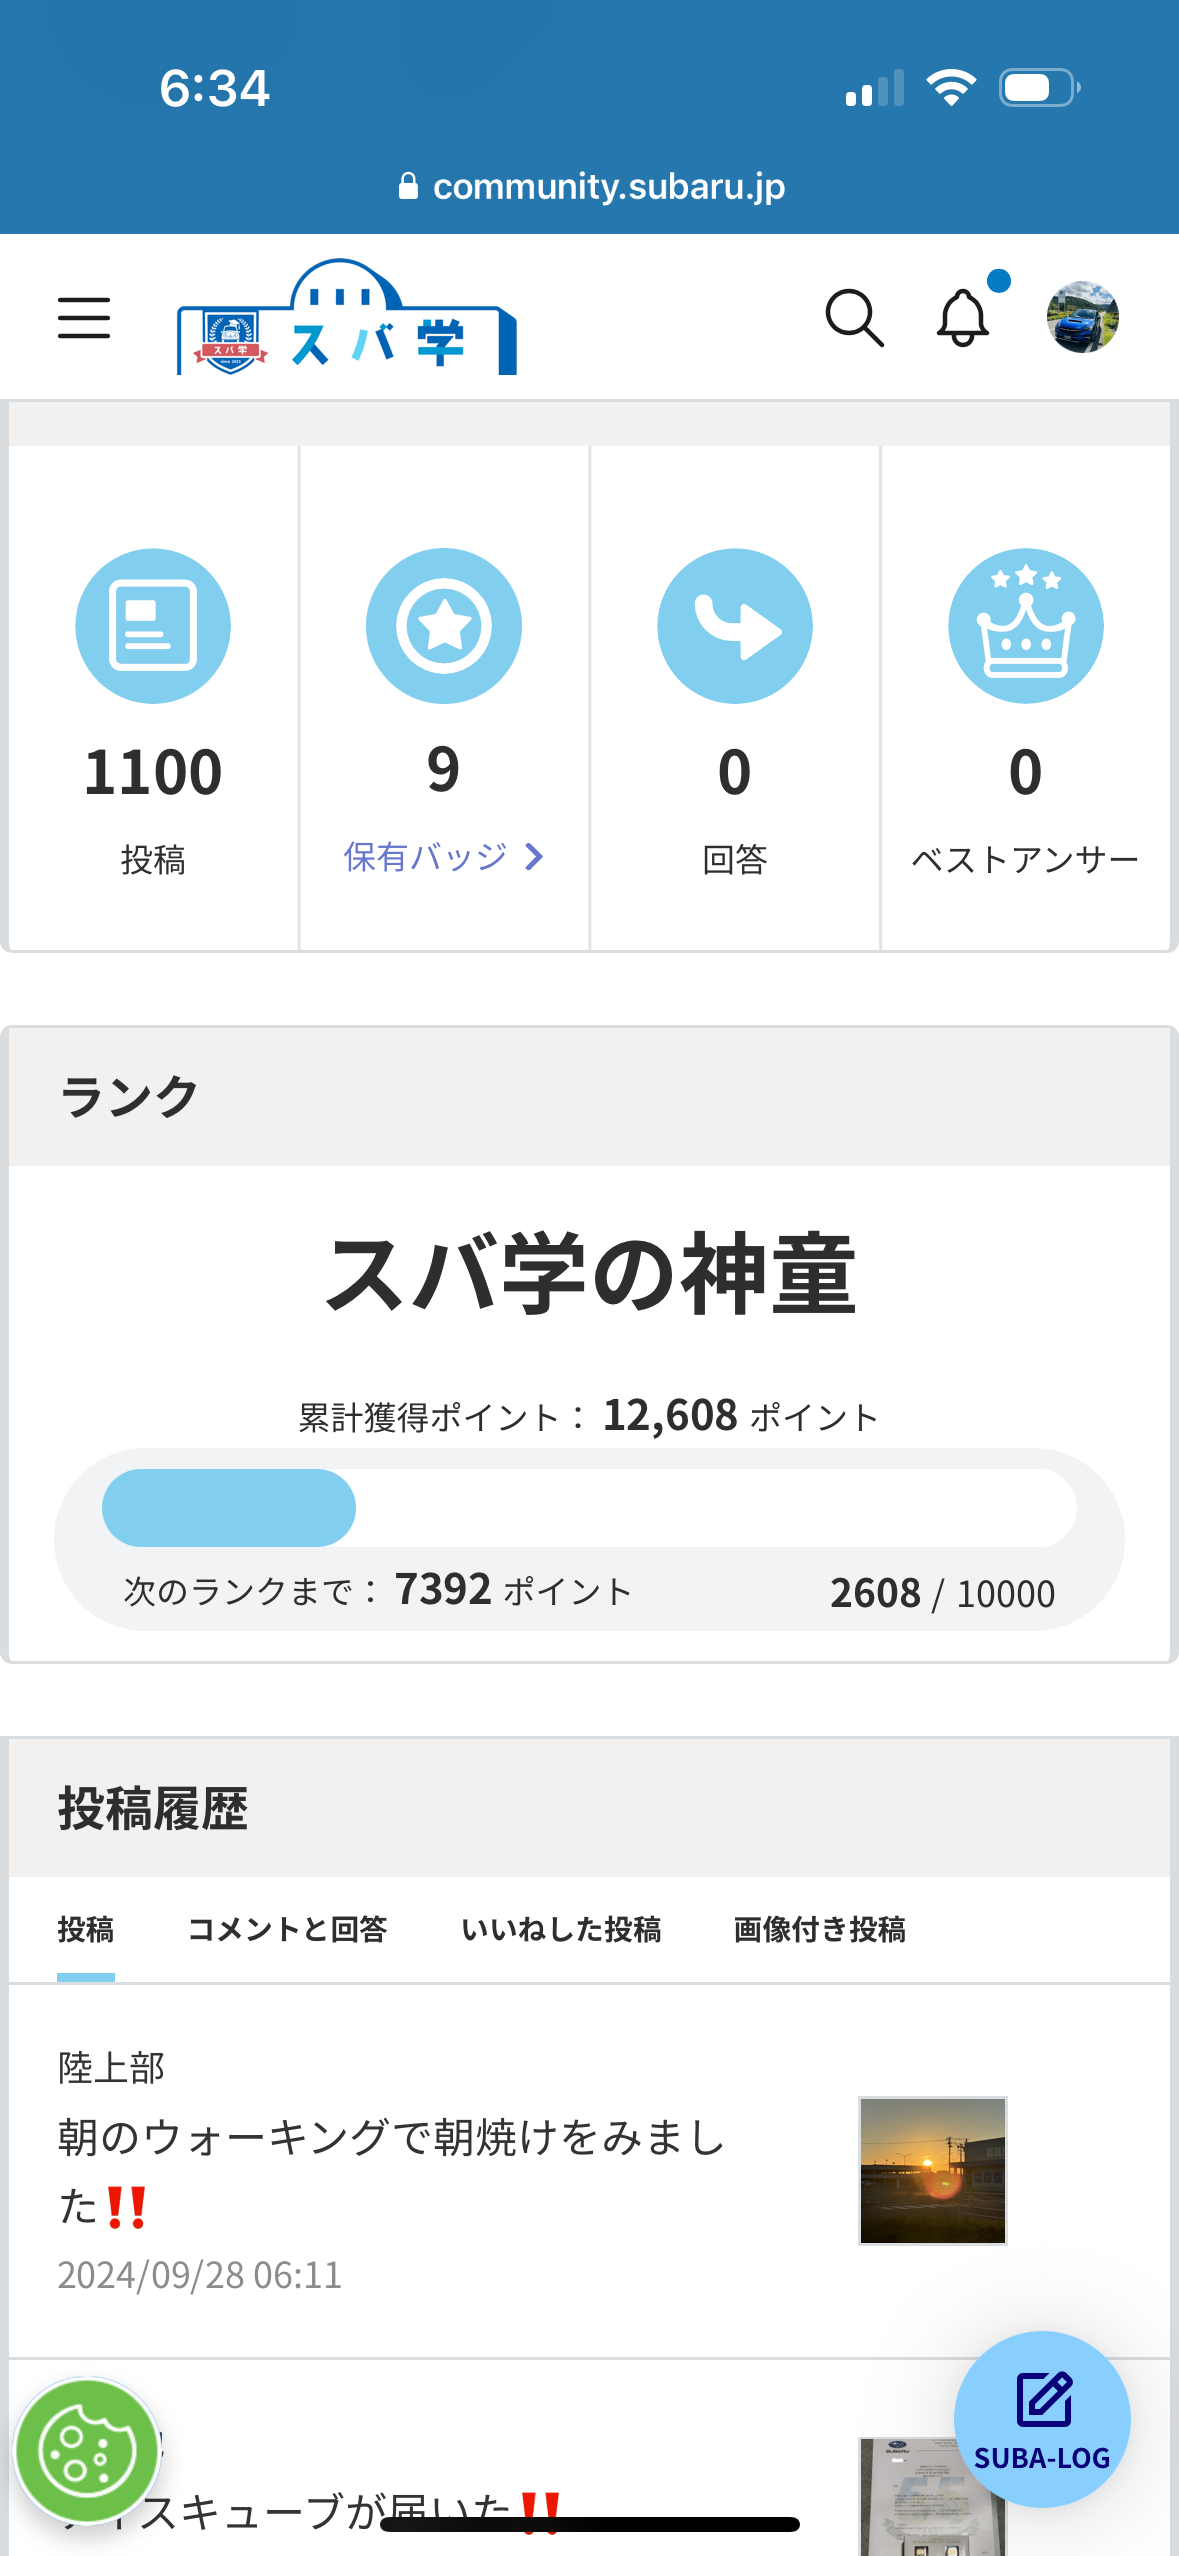
Task: Open the search magnifier icon
Action: pyautogui.click(x=855, y=318)
